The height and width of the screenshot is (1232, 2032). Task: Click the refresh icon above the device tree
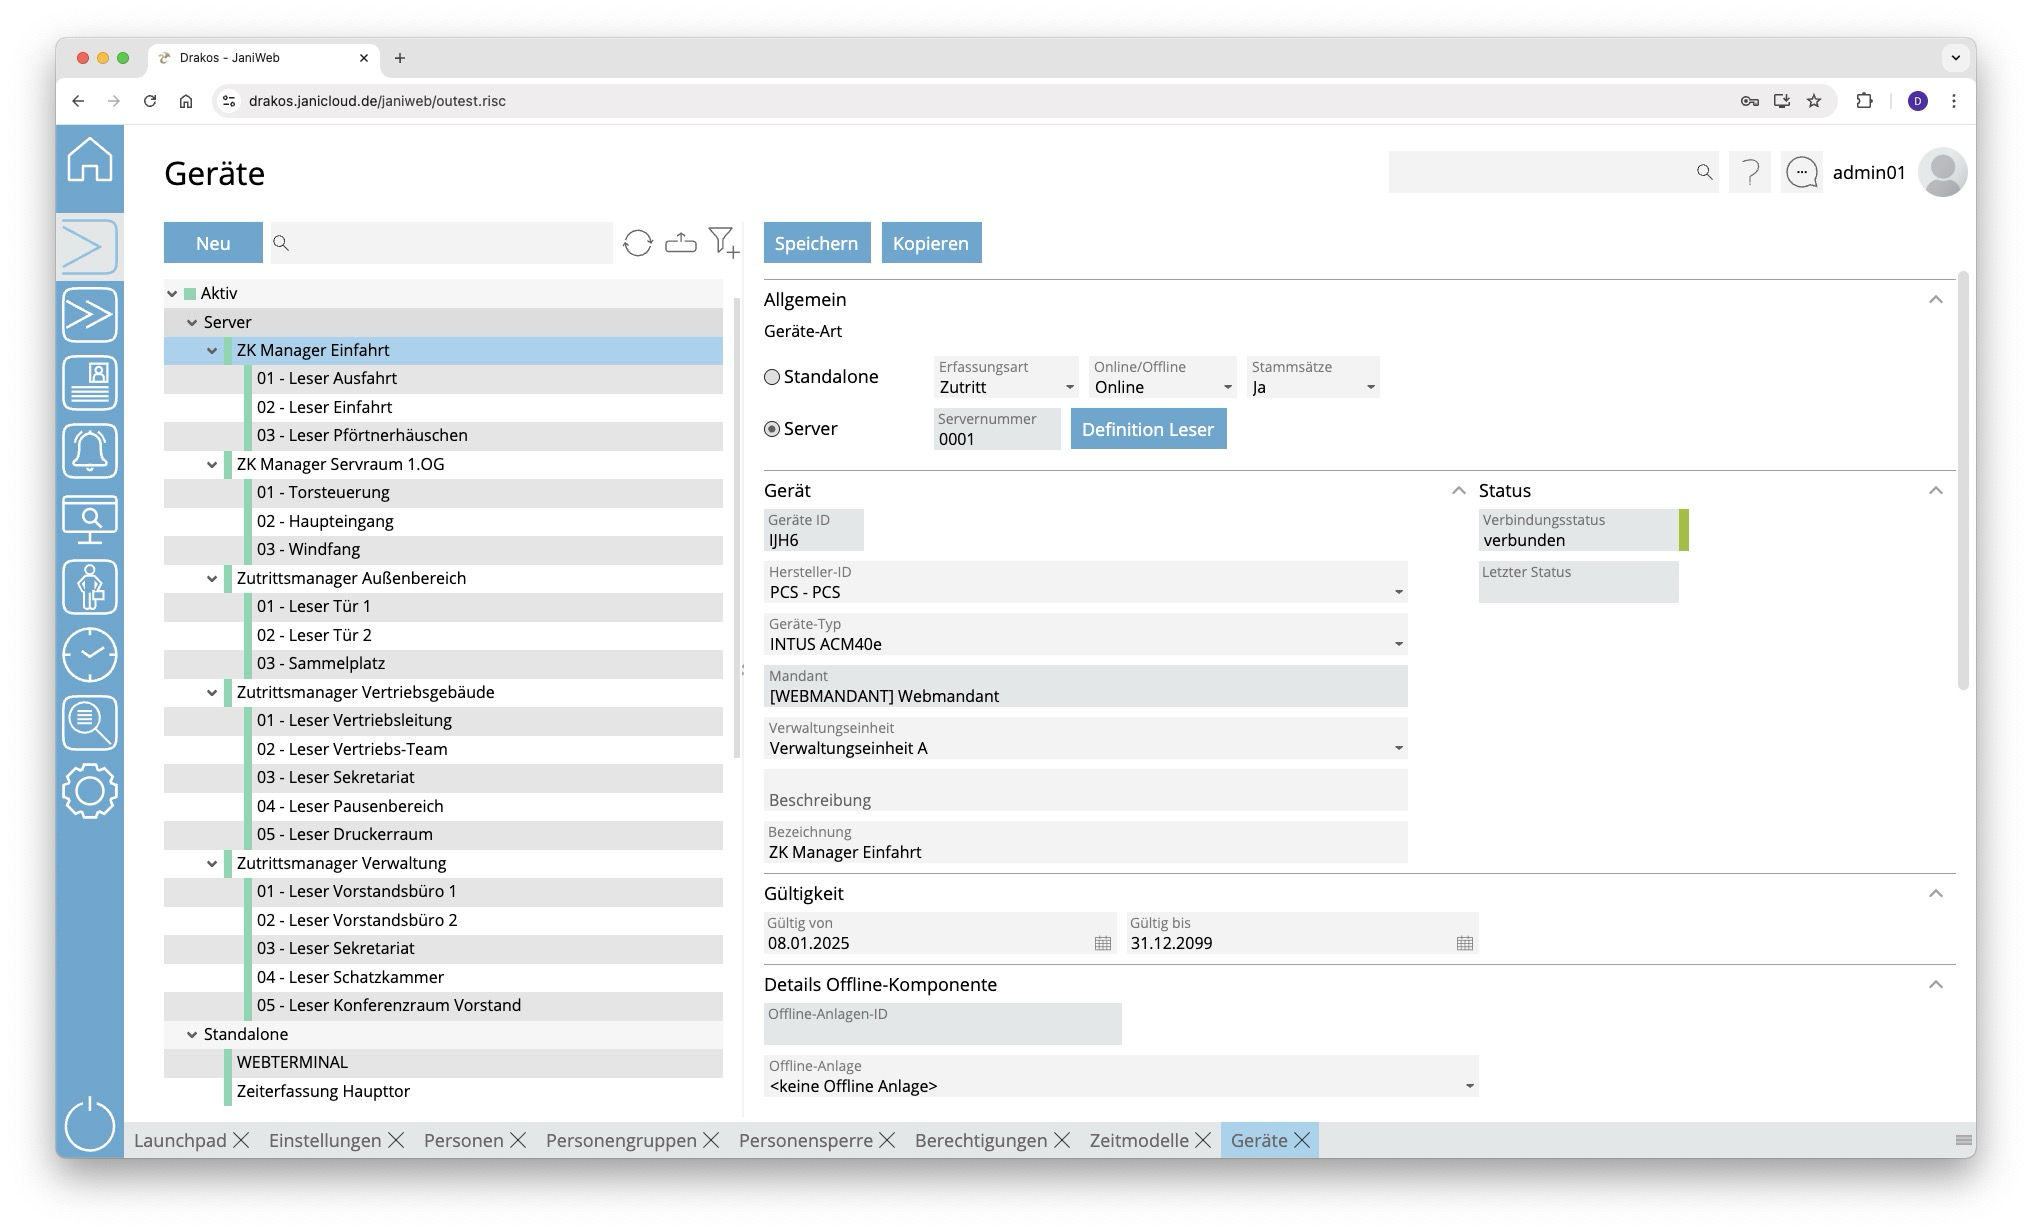pos(637,243)
